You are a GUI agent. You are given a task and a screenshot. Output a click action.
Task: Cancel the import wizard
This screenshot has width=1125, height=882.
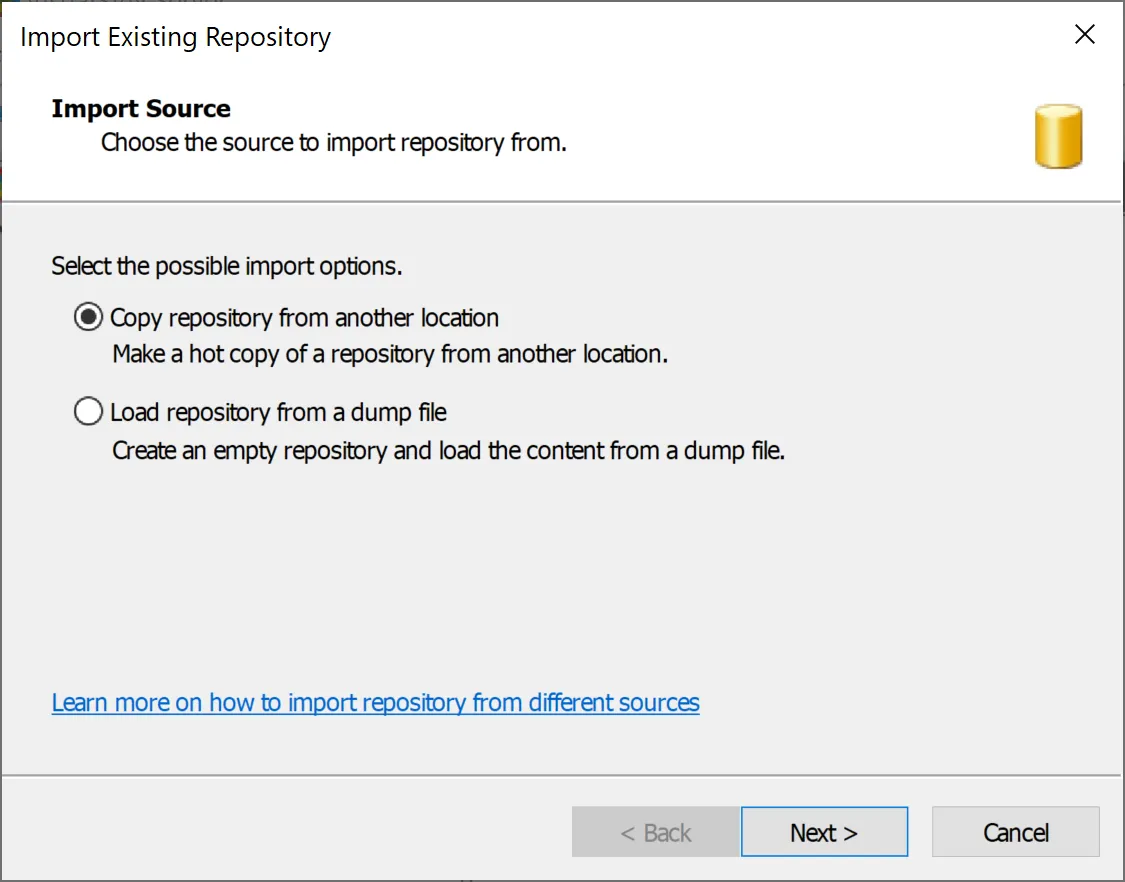[1015, 832]
